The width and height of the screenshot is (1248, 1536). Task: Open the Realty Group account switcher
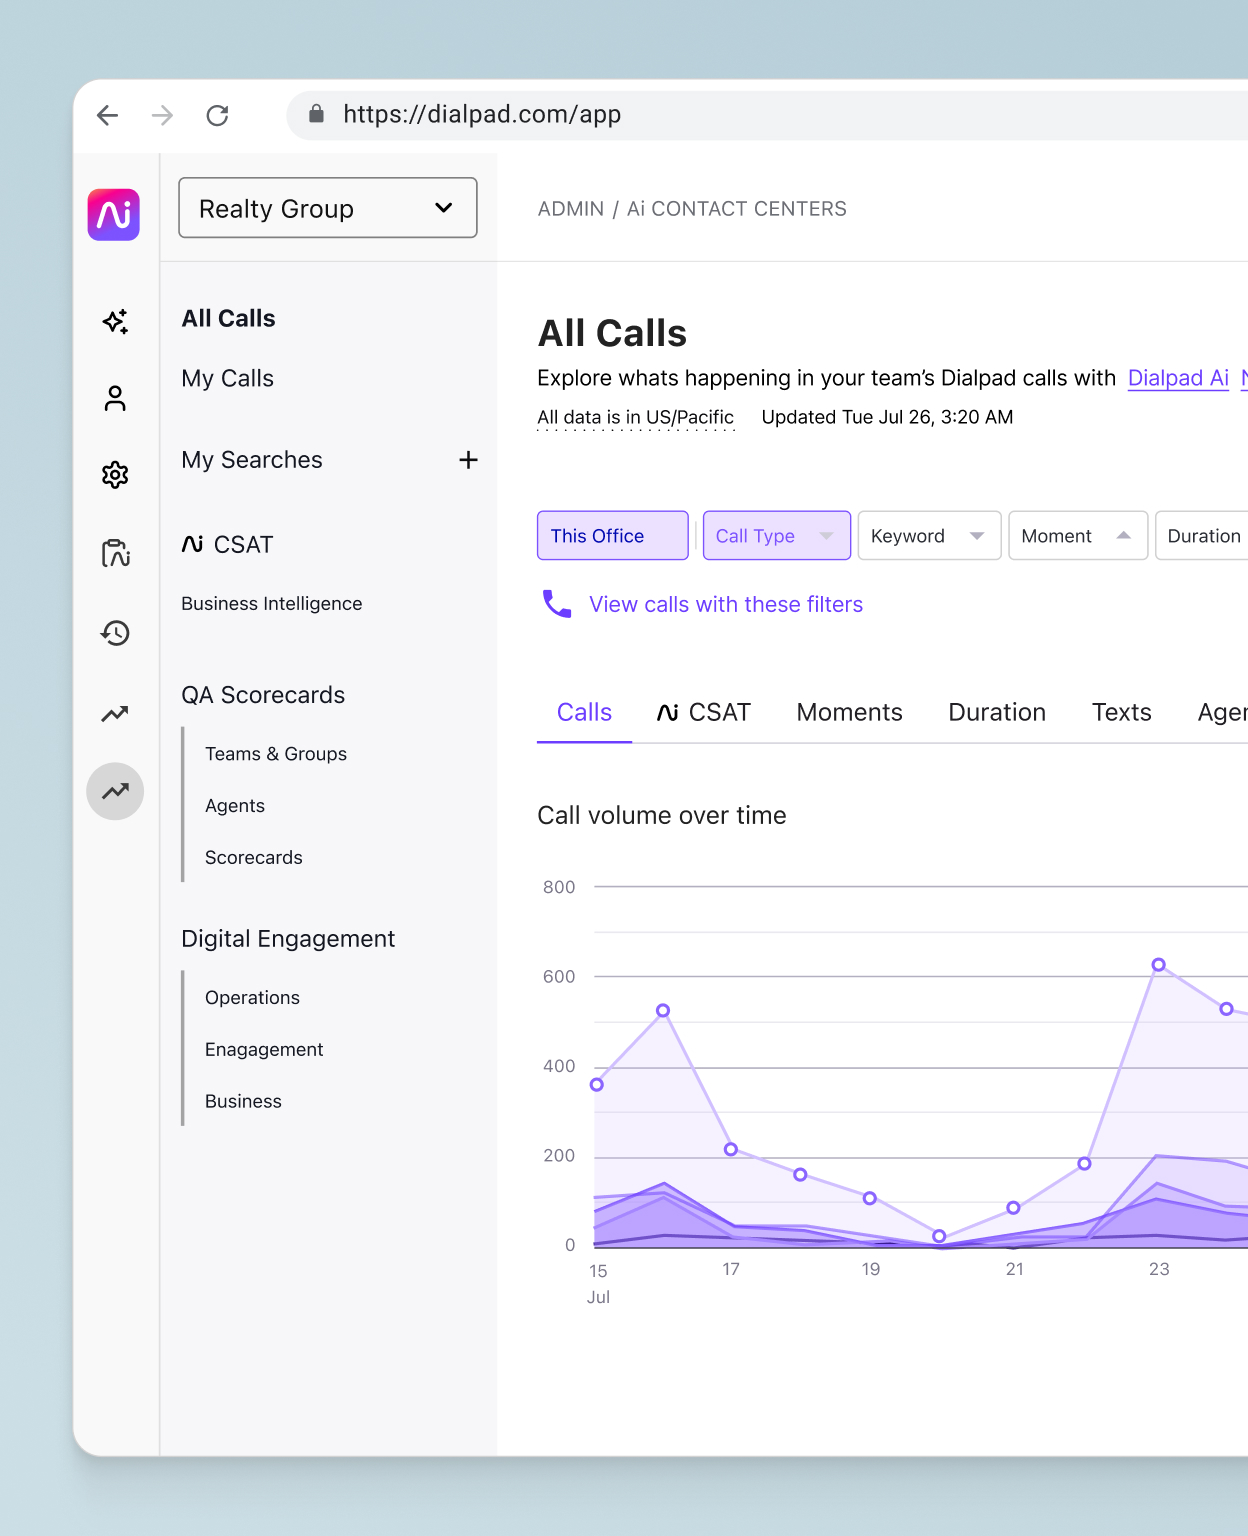point(327,208)
